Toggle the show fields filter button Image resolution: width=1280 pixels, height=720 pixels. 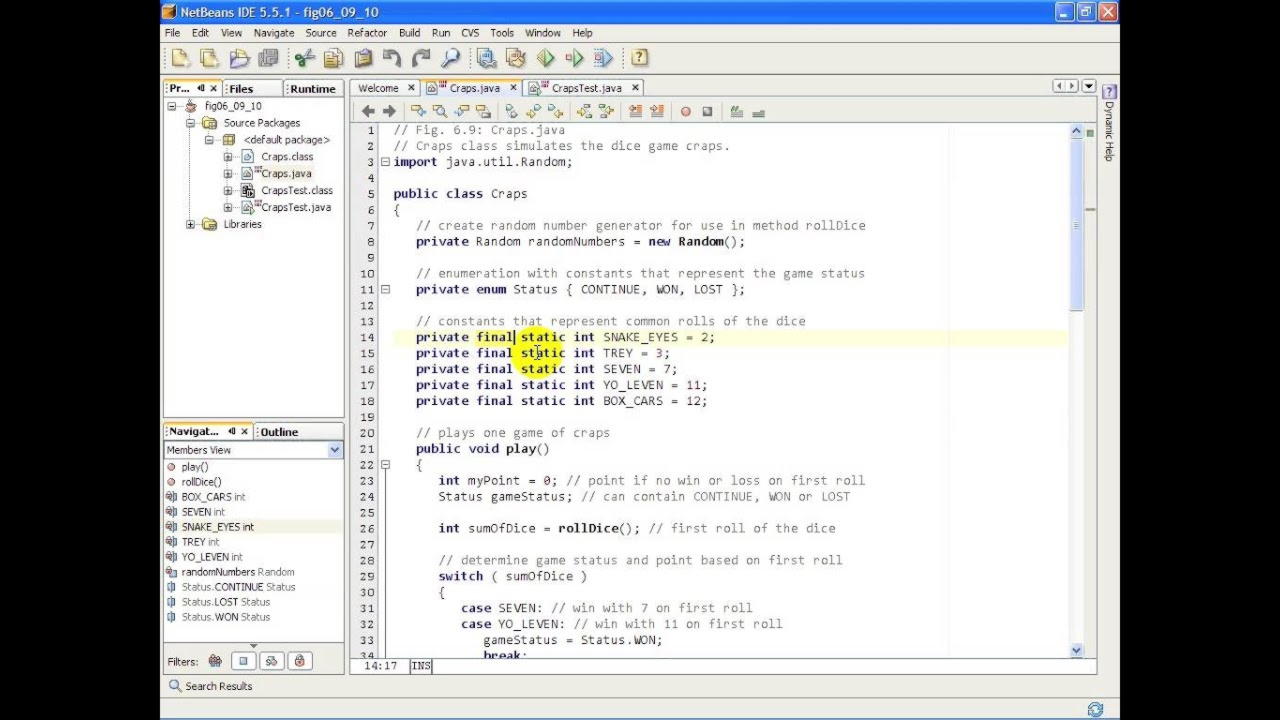(x=243, y=661)
